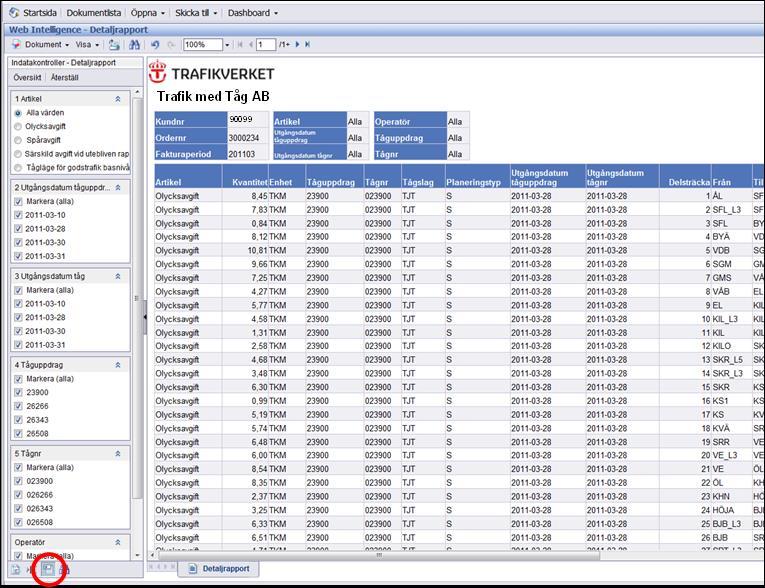Uncheck tågnr 023900 checkbox
Image resolution: width=765 pixels, height=588 pixels.
point(18,482)
